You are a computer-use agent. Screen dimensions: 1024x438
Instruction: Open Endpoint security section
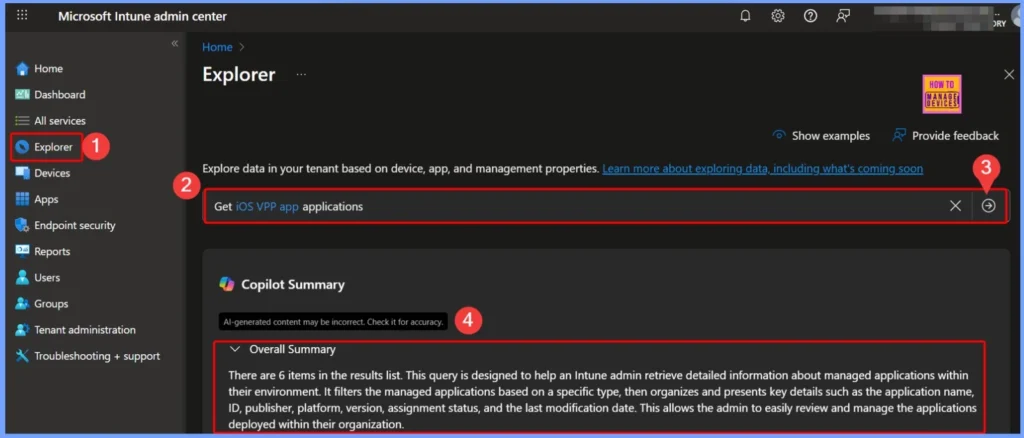(74, 225)
